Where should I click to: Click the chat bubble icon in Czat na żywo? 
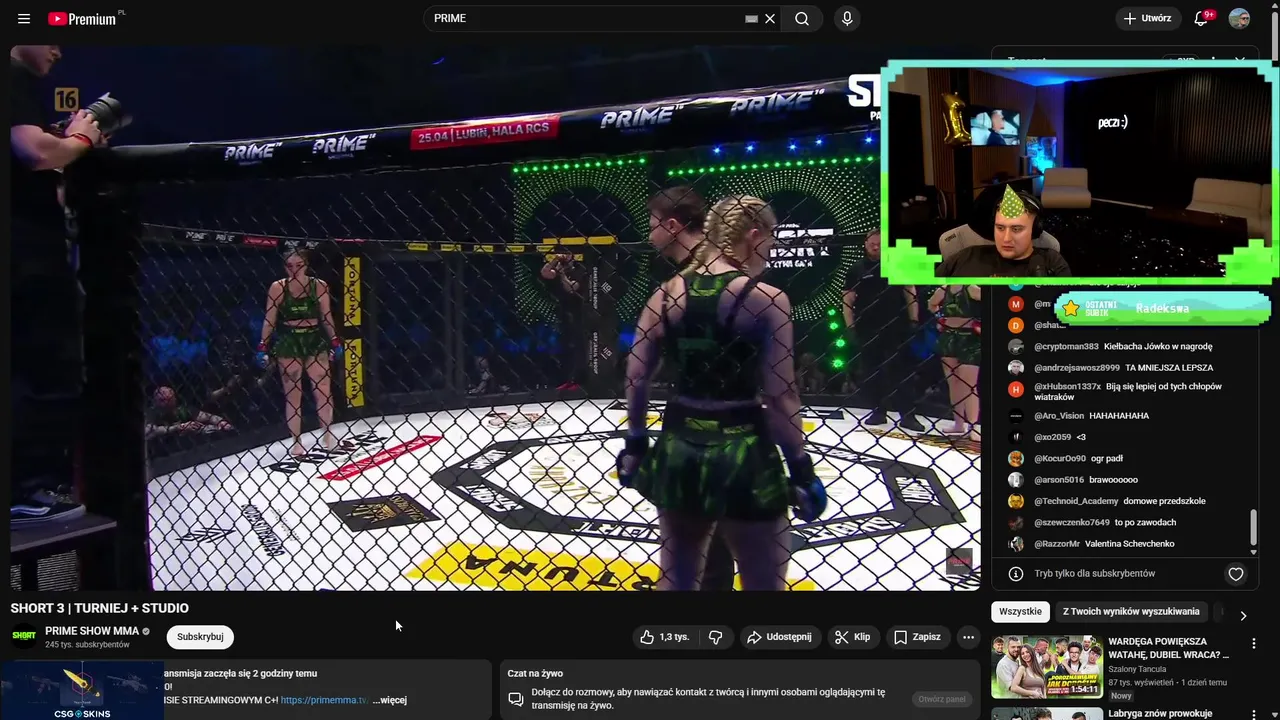pos(516,699)
